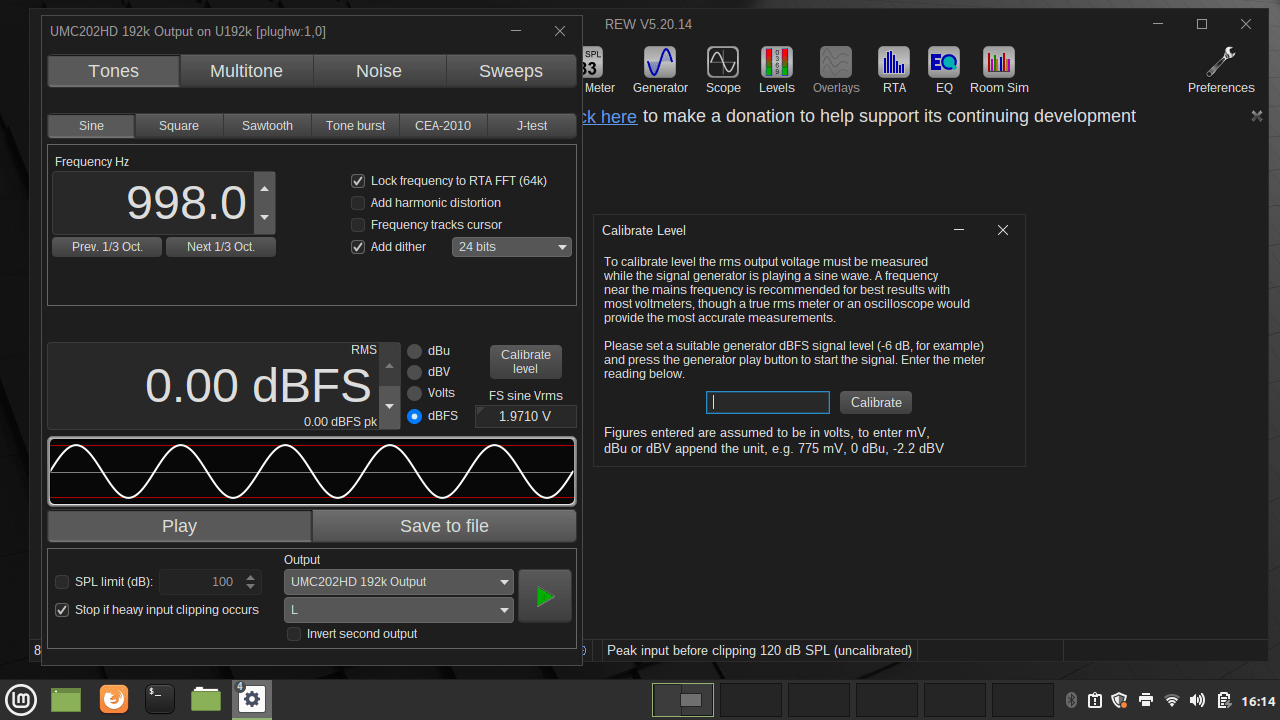Disable Add dither checkbox
1280x720 pixels.
click(358, 247)
